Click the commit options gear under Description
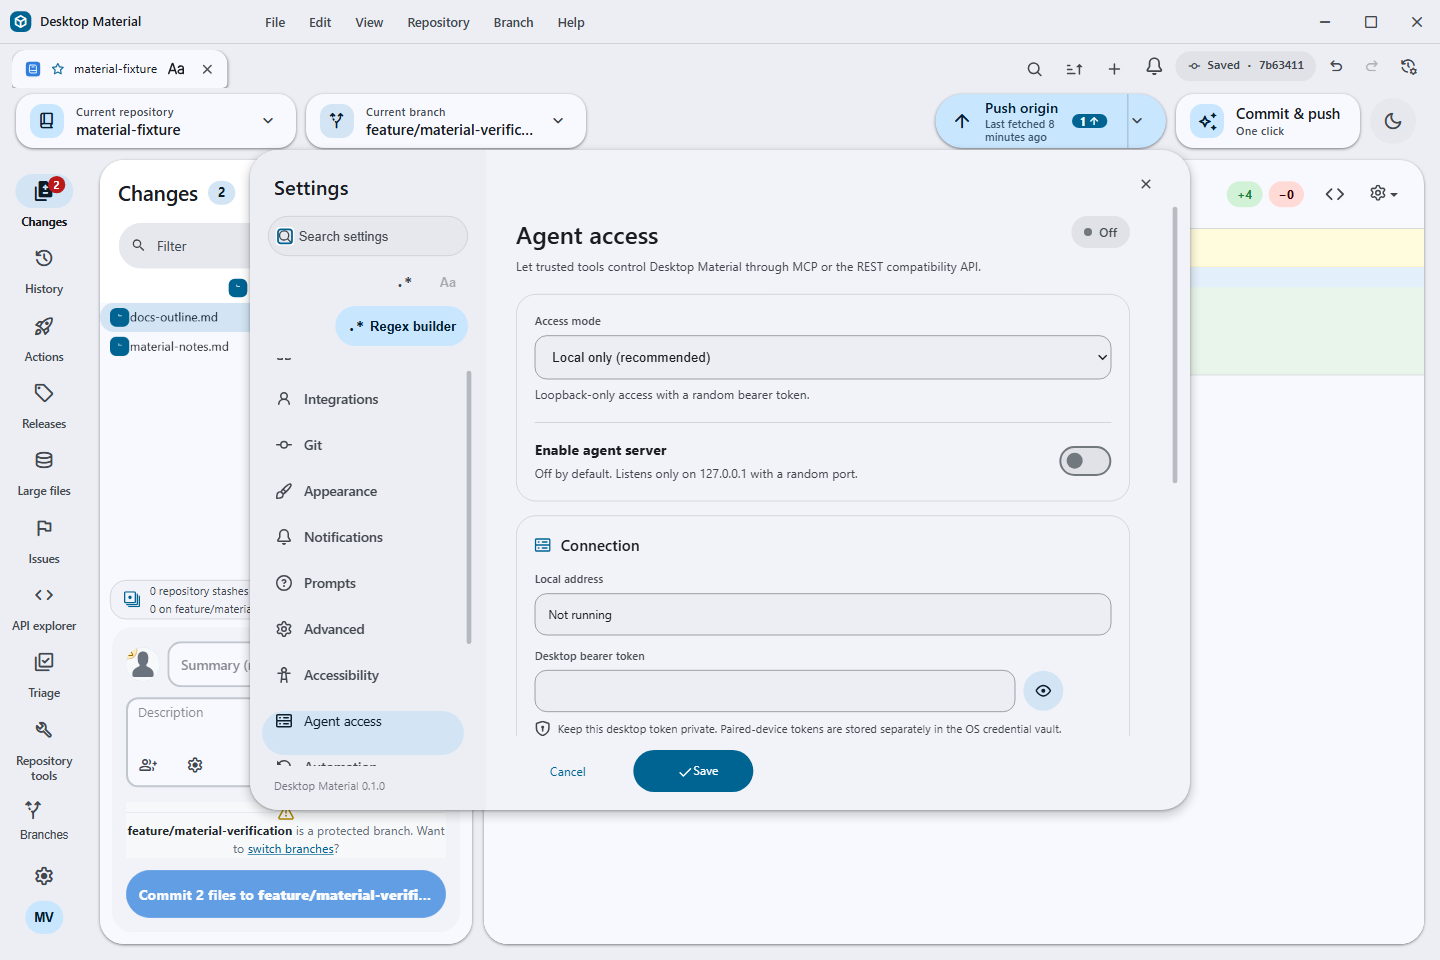 tap(195, 765)
